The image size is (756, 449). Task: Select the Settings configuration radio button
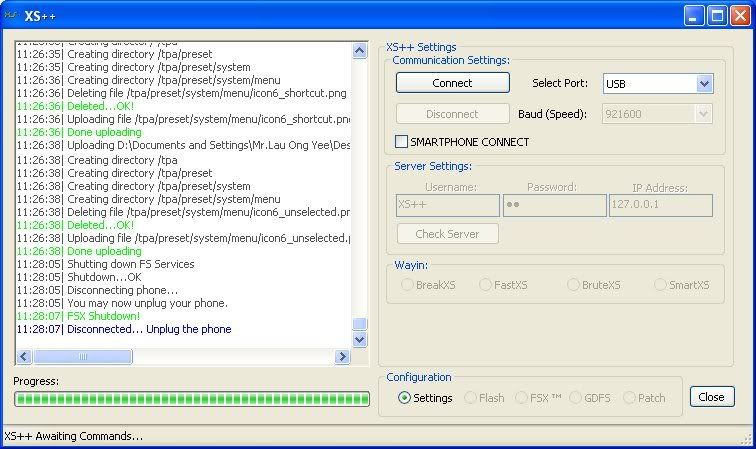click(x=404, y=397)
